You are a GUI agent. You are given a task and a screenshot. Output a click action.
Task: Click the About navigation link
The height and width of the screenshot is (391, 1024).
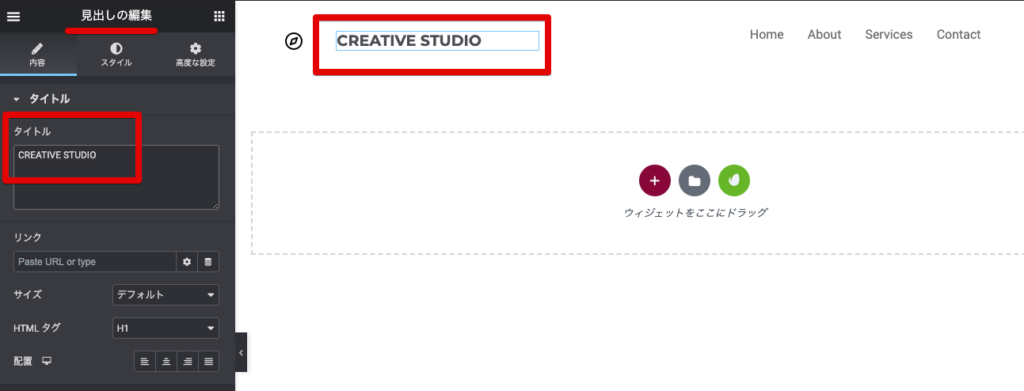click(x=824, y=35)
